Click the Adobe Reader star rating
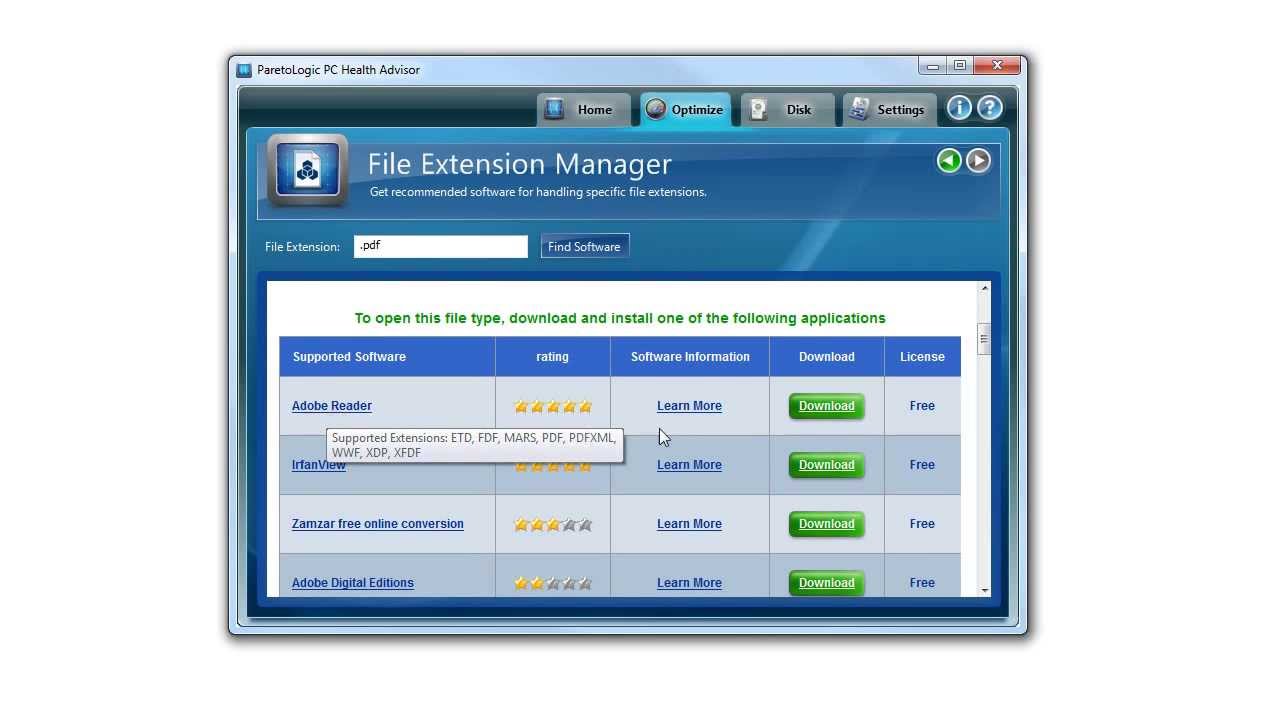1280x720 pixels. 553,406
